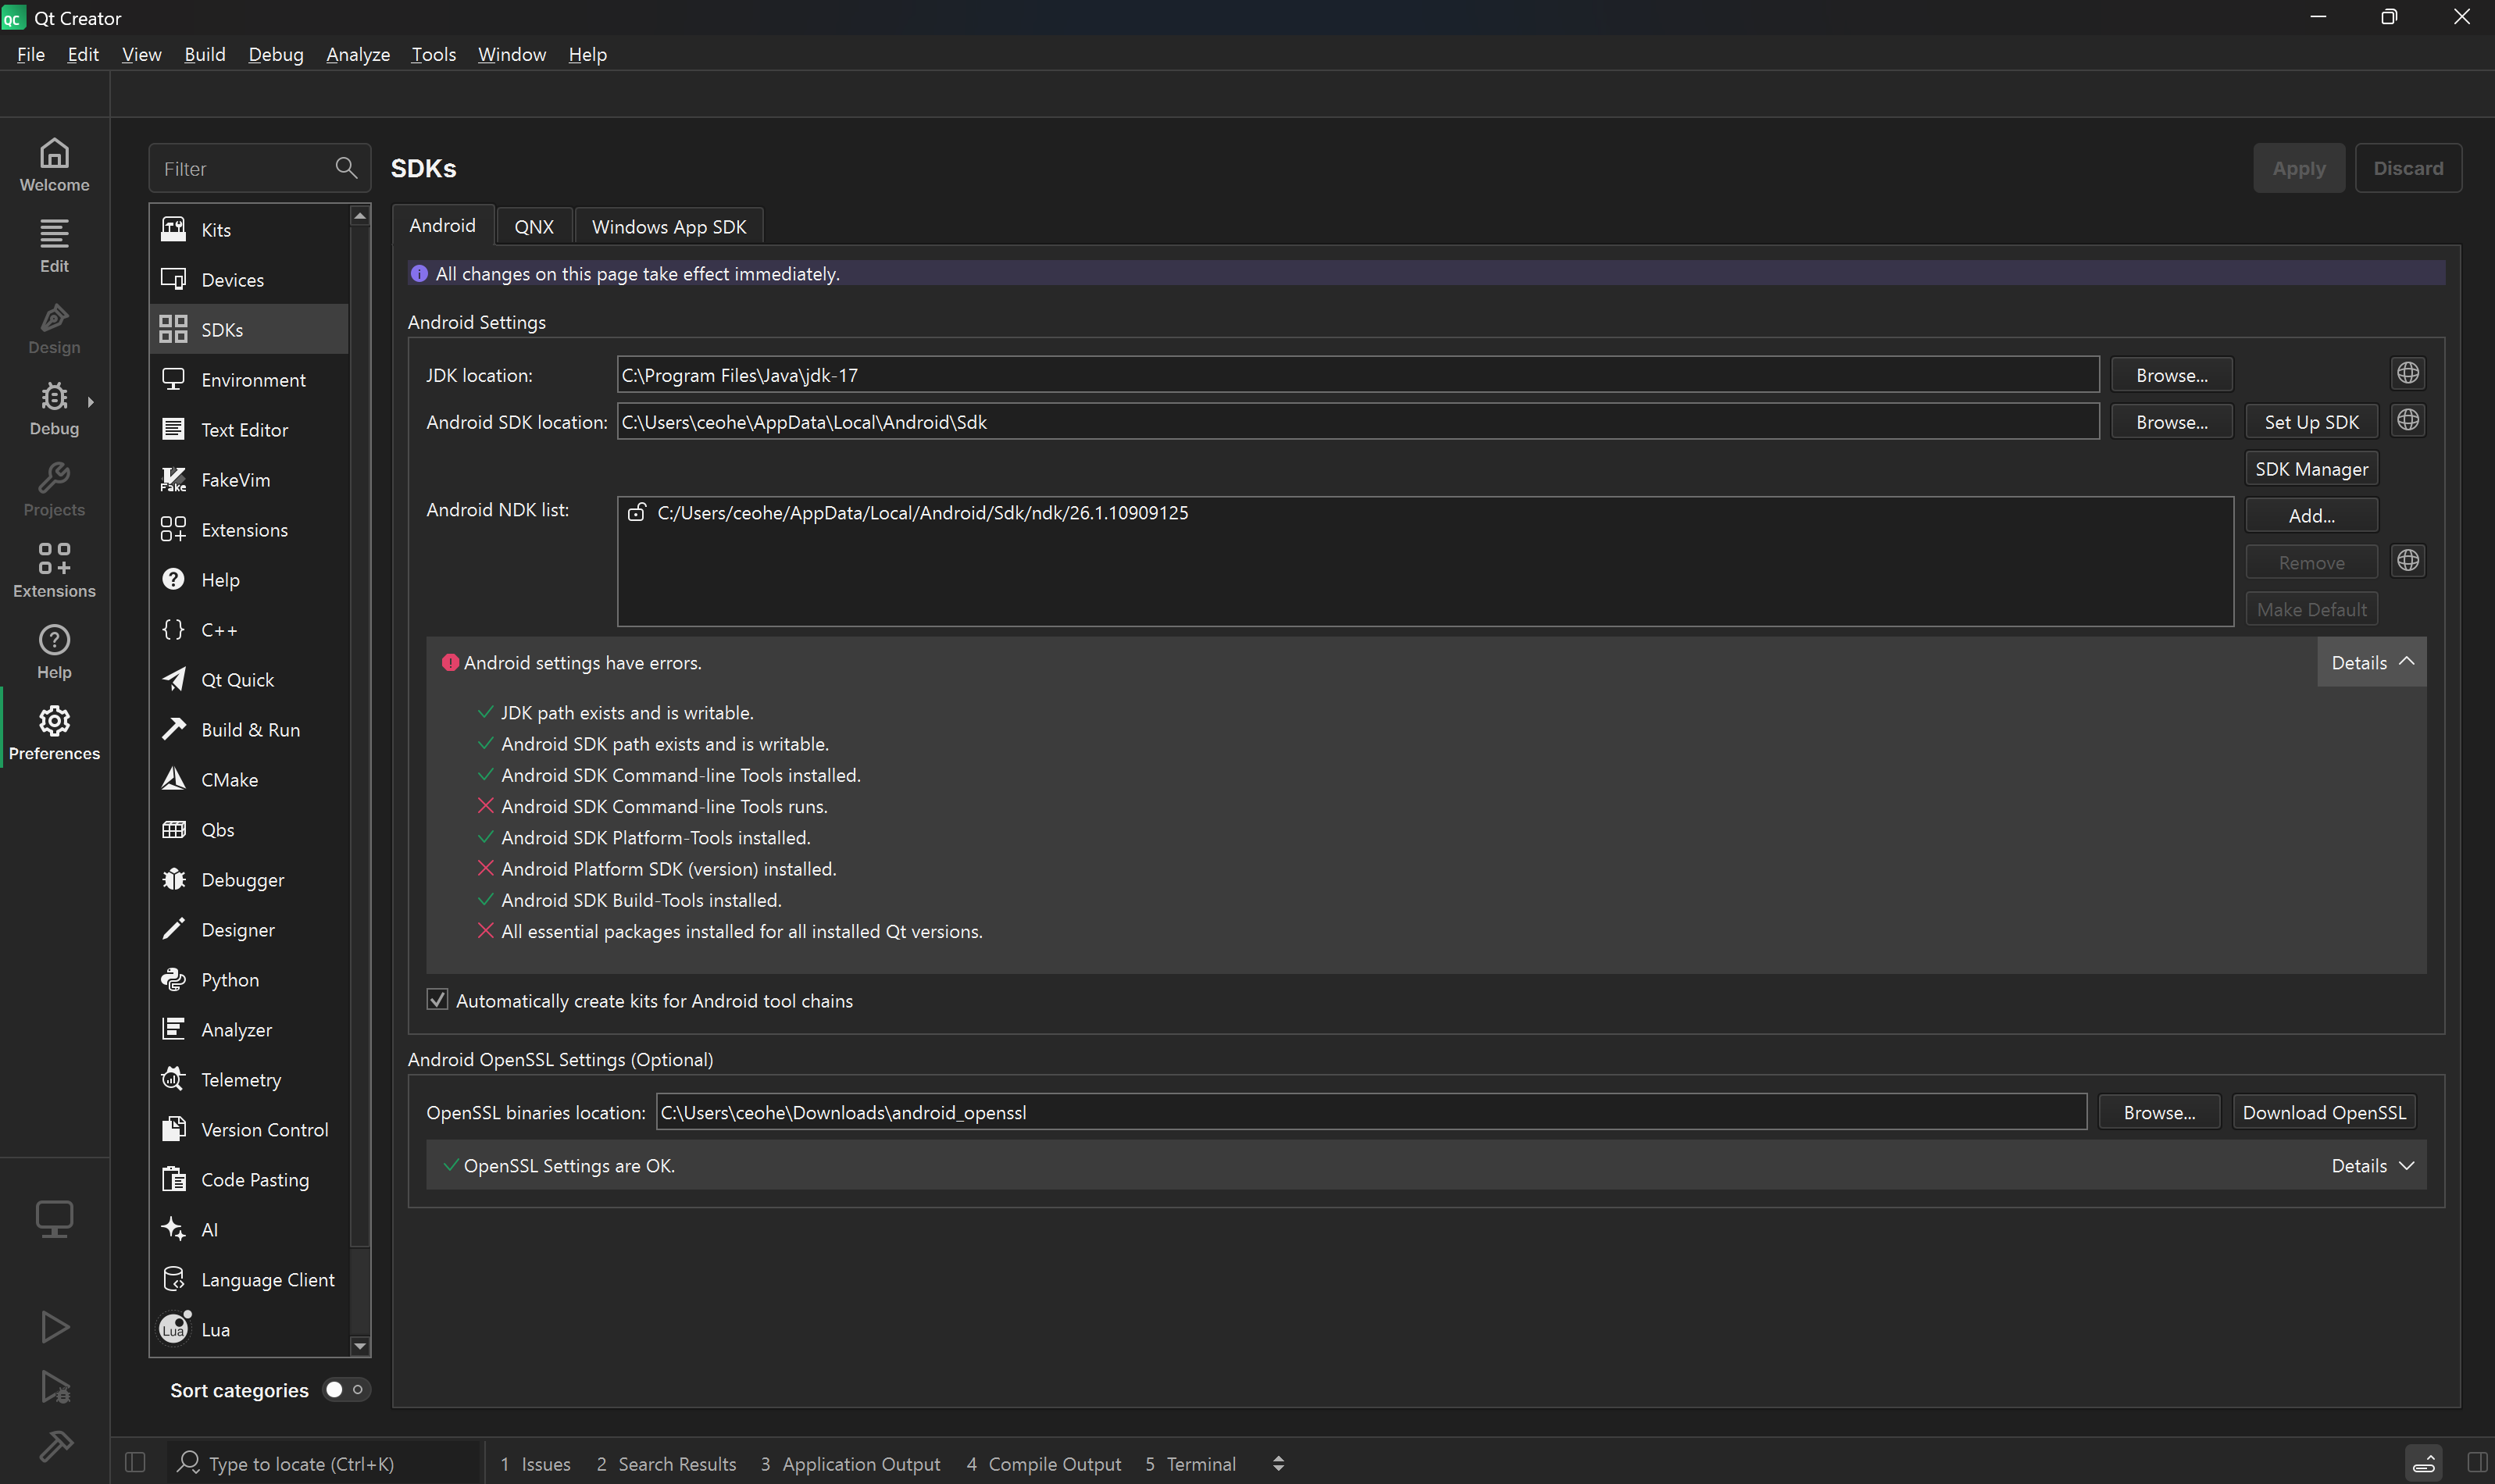Open Python preferences category
The width and height of the screenshot is (2495, 1484).
click(249, 980)
